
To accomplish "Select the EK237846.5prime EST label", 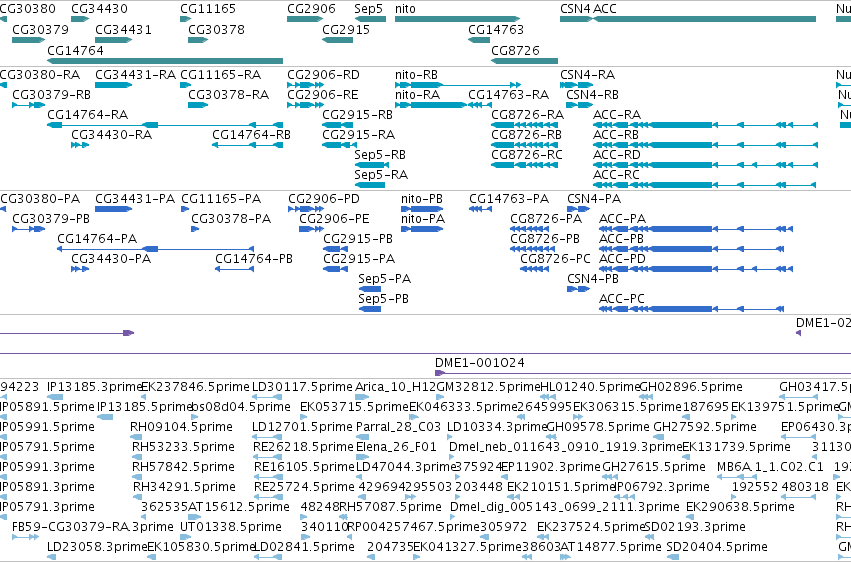I will coord(195,387).
